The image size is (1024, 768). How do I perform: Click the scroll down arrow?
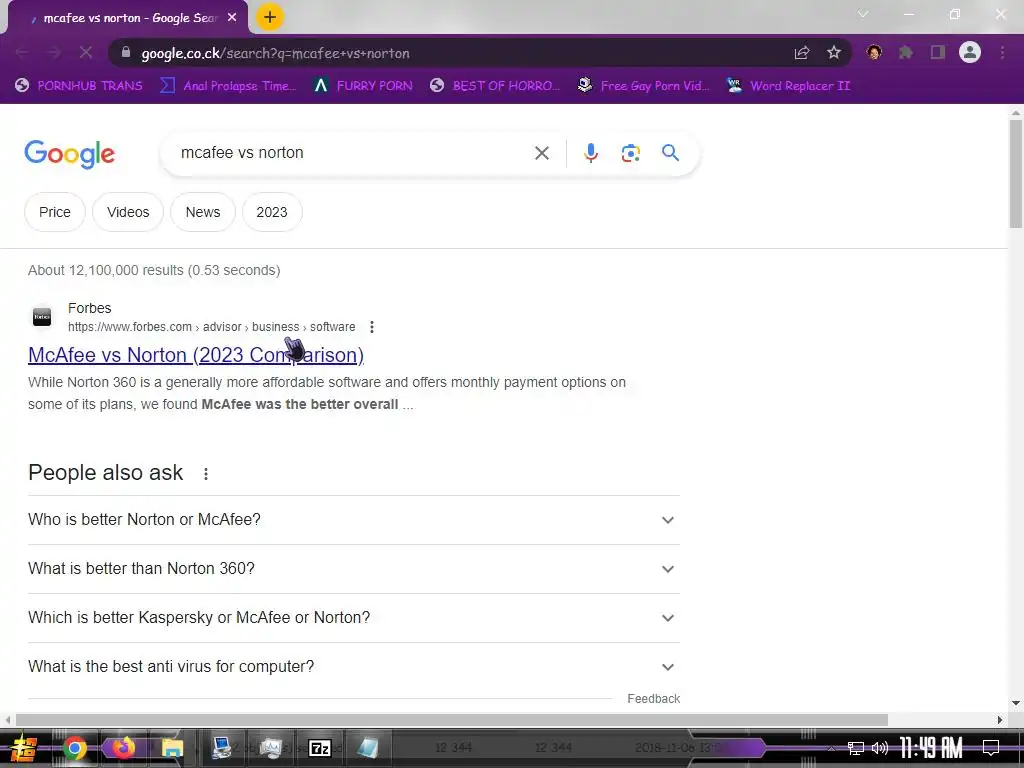[x=1016, y=703]
